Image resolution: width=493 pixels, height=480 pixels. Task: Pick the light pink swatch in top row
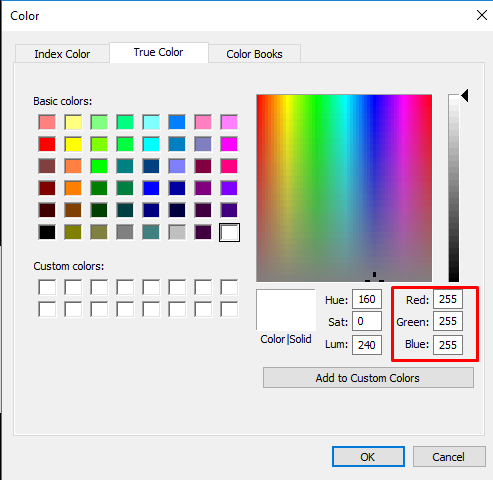203,122
